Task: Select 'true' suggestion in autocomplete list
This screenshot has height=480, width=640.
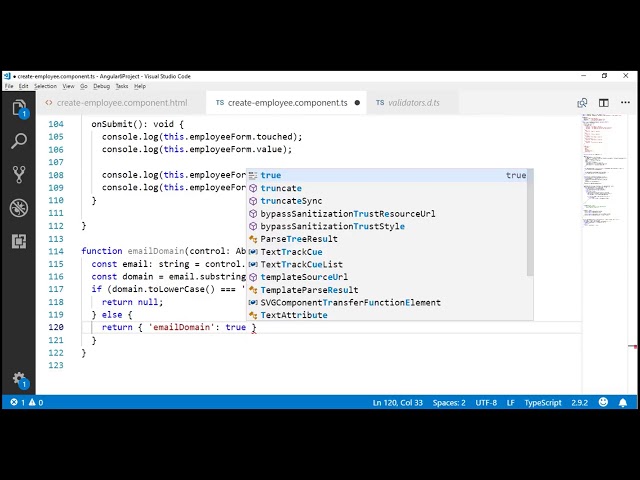Action: (387, 175)
